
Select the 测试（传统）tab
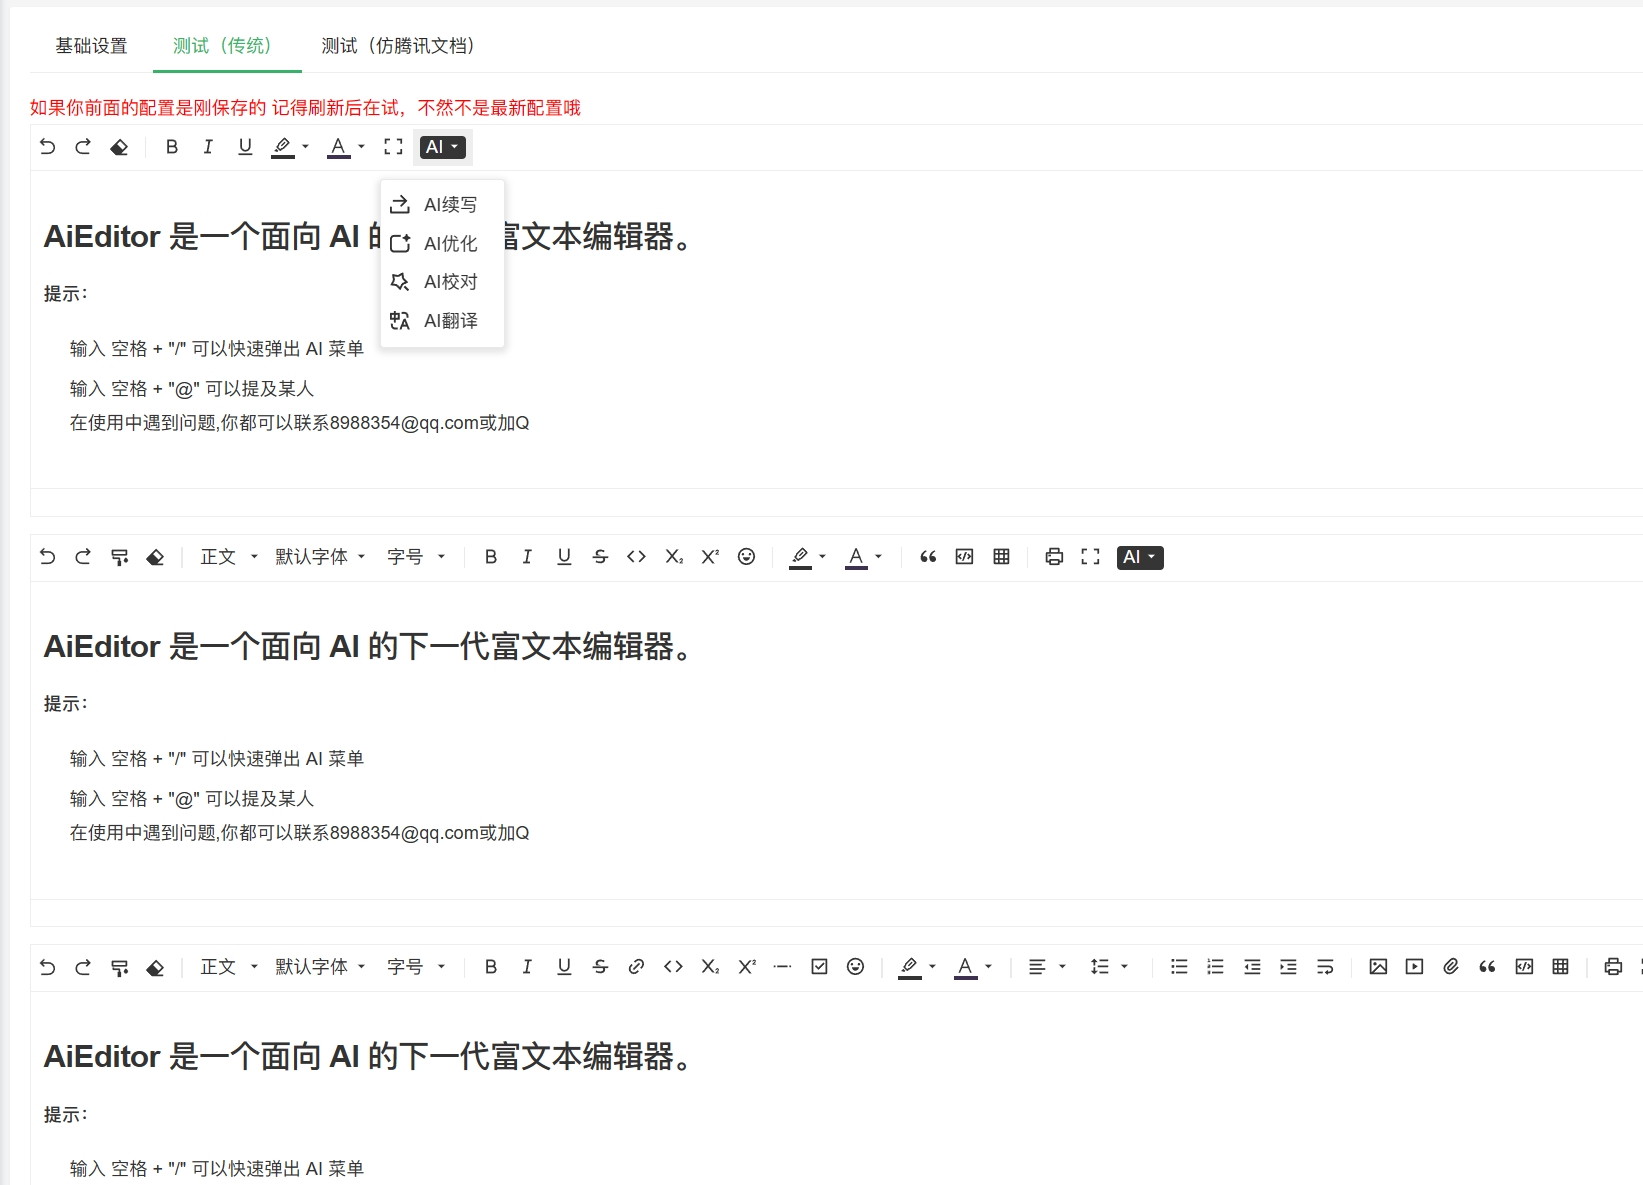coord(227,46)
